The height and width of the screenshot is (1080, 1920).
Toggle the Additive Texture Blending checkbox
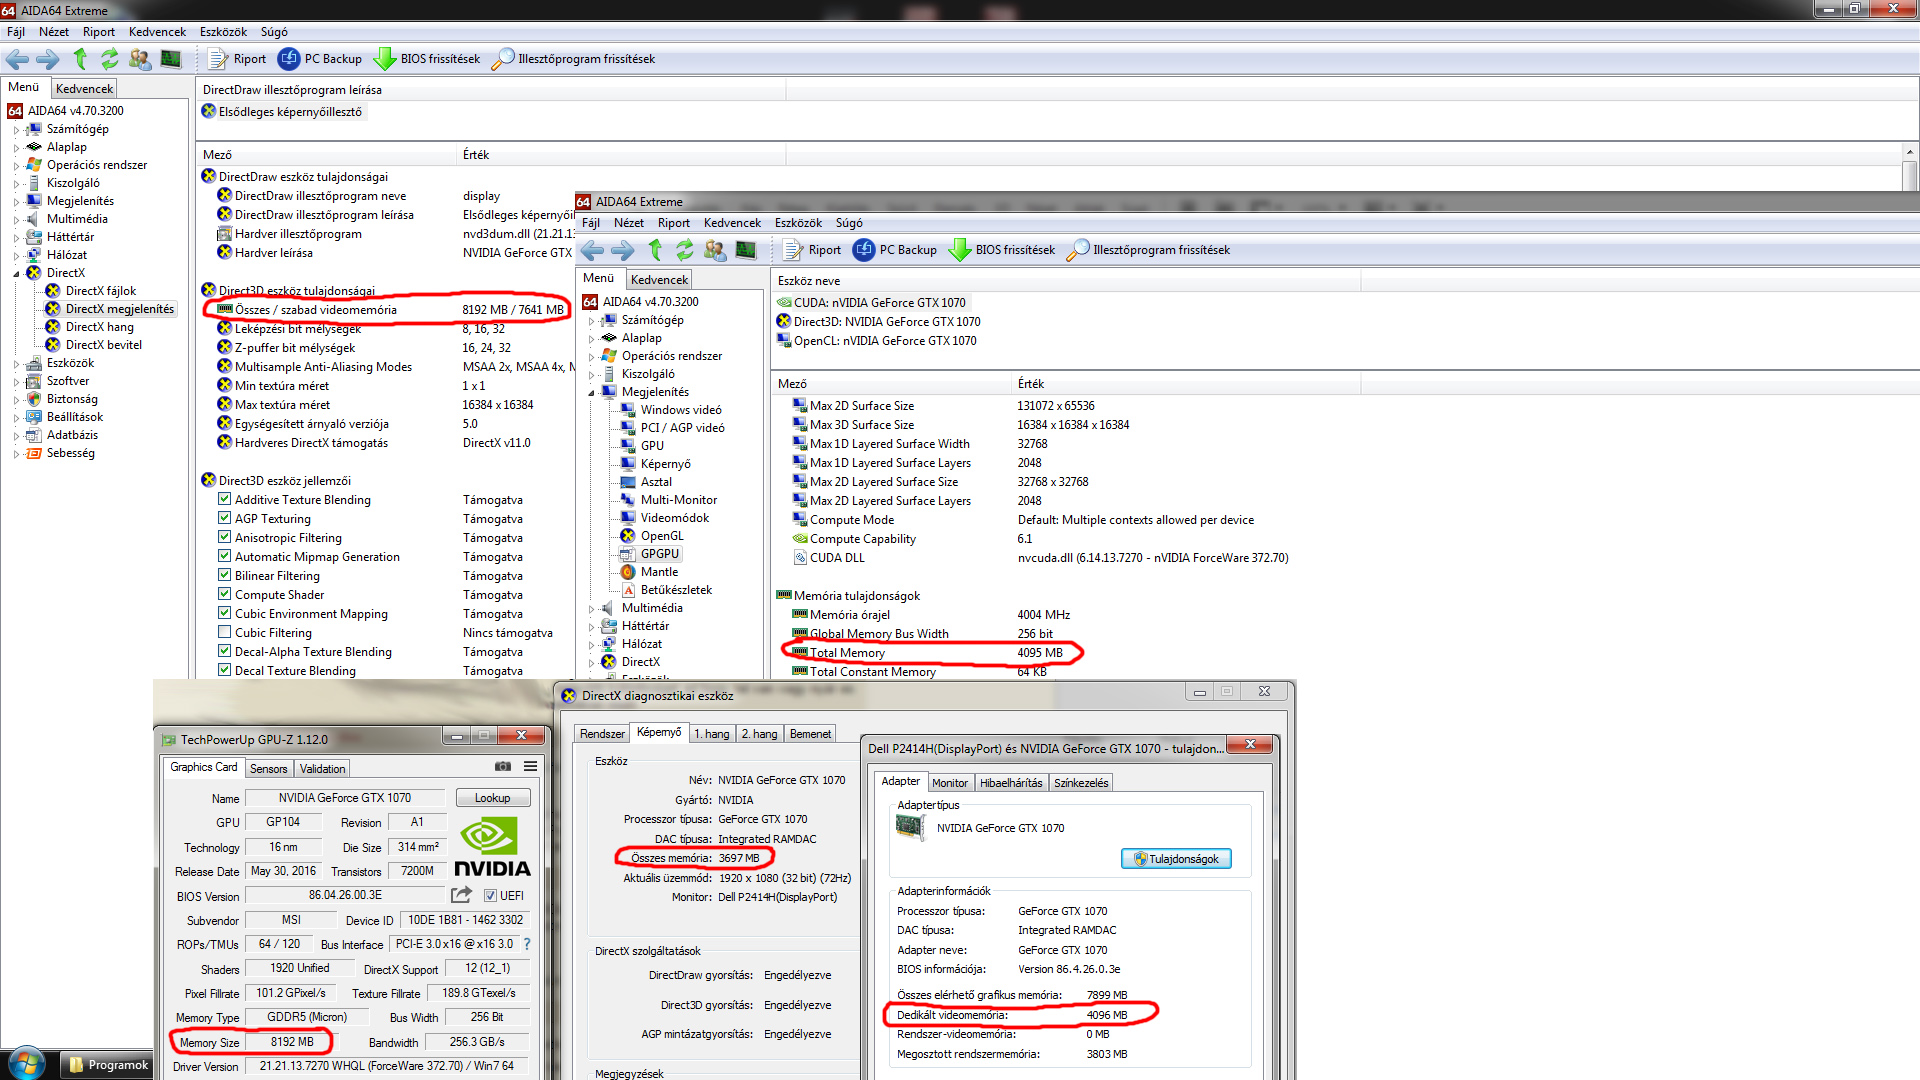point(225,499)
